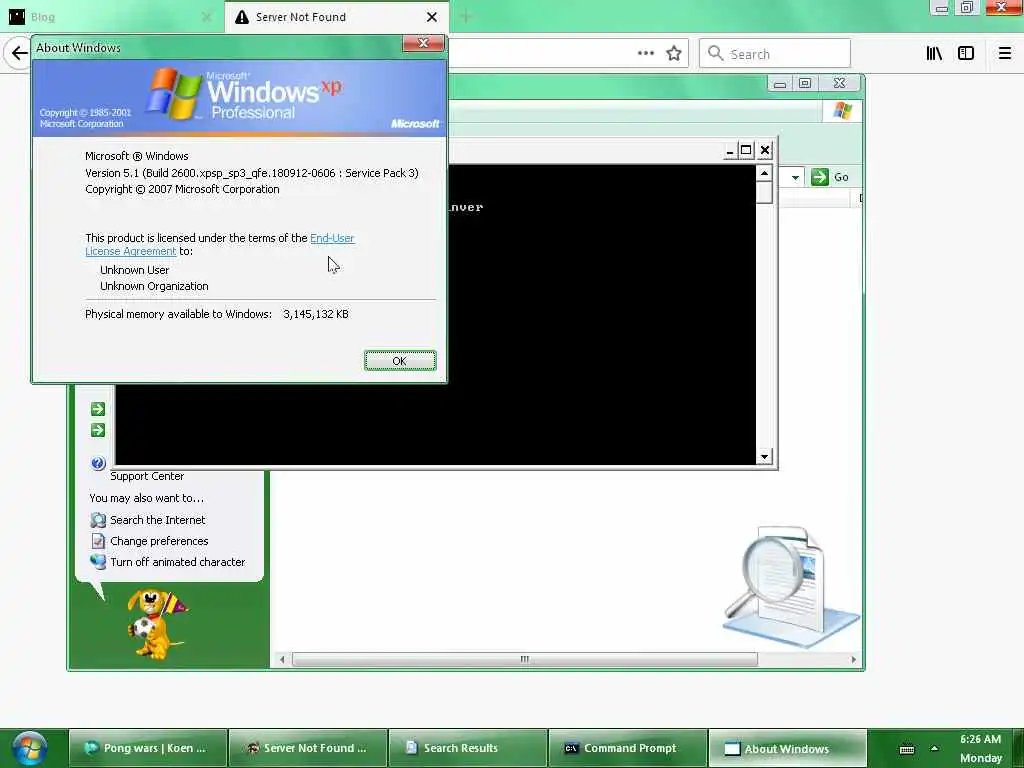The width and height of the screenshot is (1024, 768).
Task: Open a new tab with plus button
Action: tap(466, 17)
